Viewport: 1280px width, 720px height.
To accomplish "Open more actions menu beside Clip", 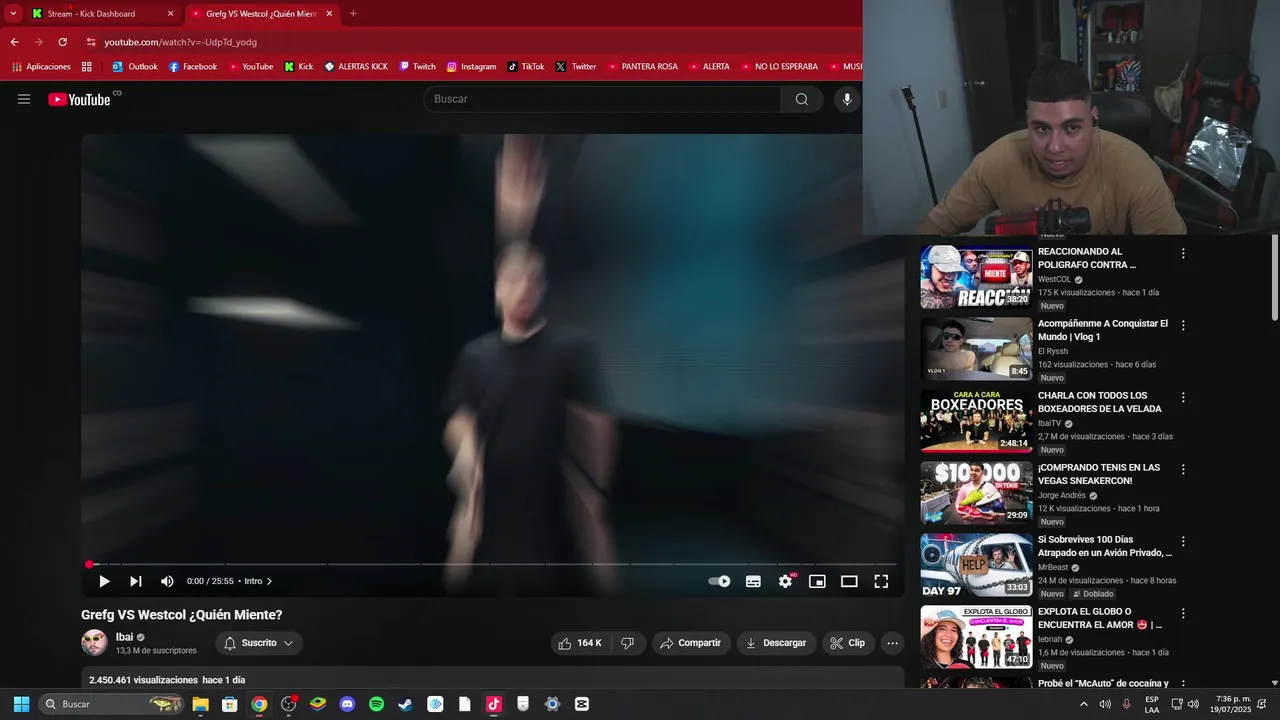I will pos(893,643).
